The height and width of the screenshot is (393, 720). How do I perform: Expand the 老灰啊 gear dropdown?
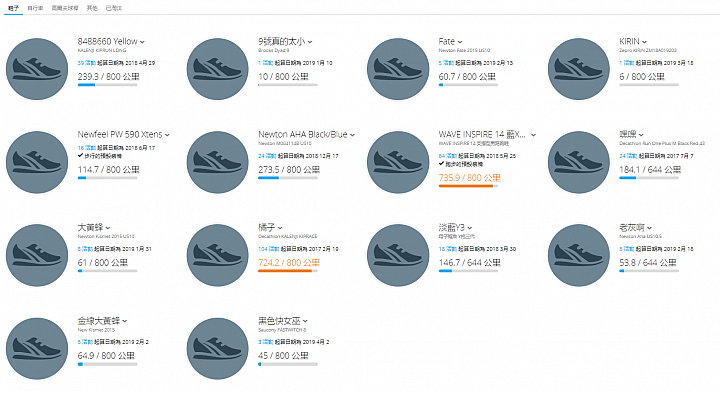(649, 228)
